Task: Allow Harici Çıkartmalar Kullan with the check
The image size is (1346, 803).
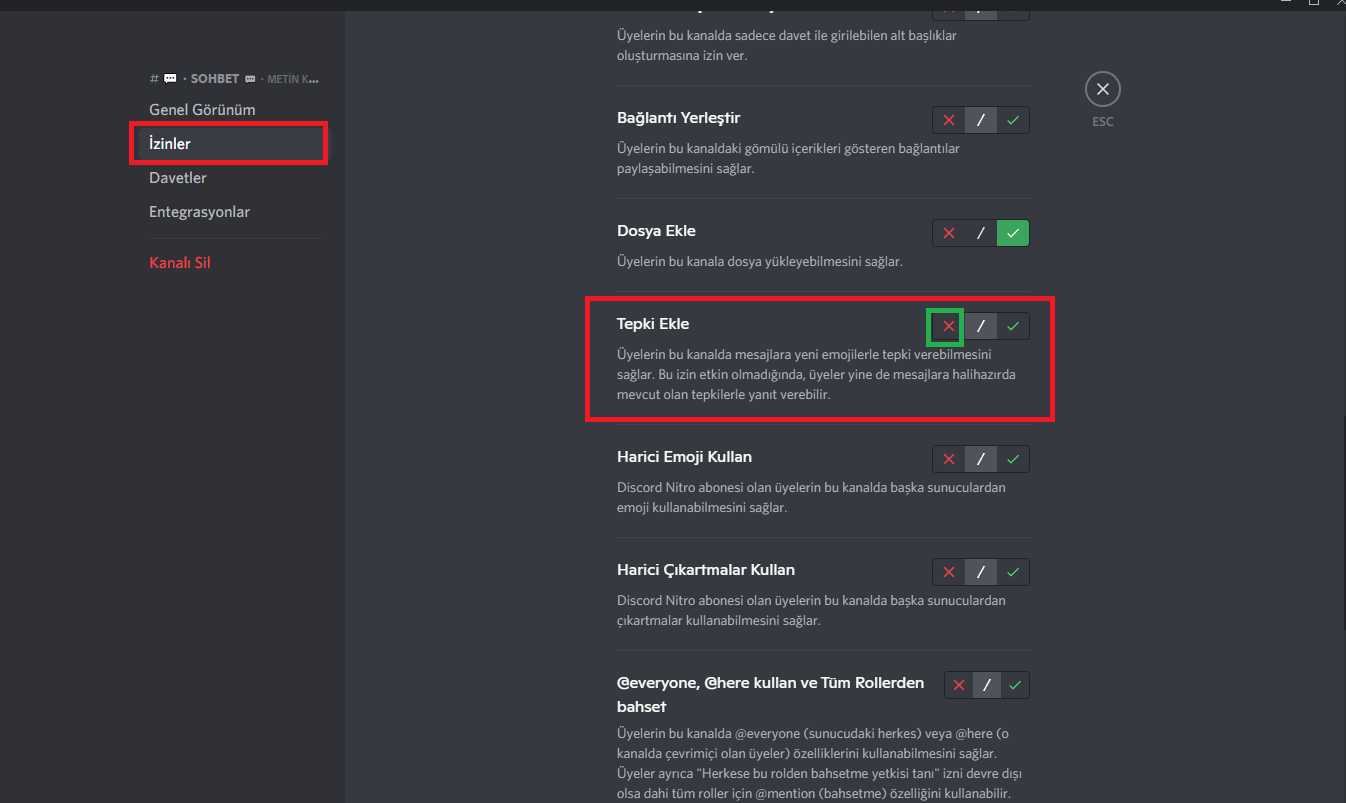Action: coord(1013,572)
